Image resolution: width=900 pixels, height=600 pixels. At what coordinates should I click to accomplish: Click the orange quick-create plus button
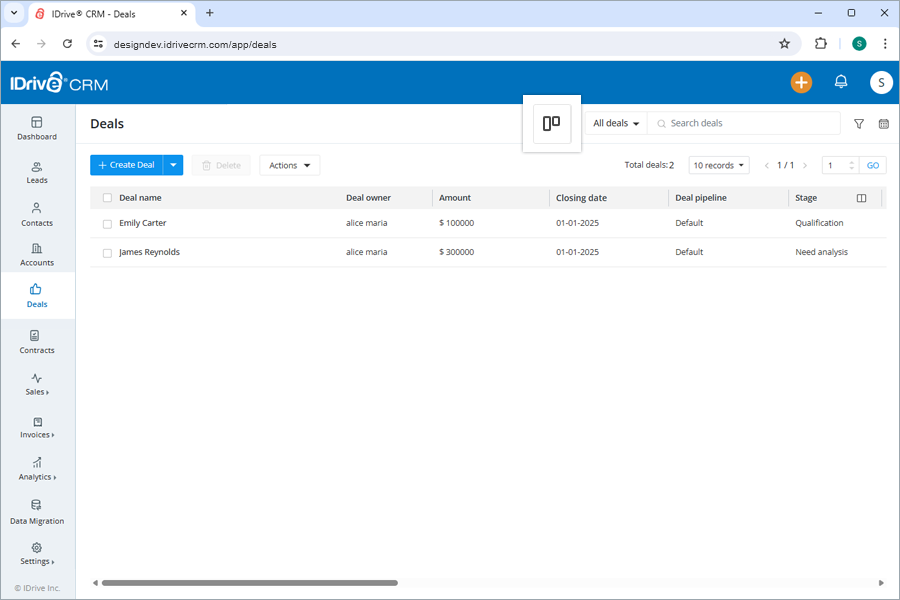click(801, 82)
